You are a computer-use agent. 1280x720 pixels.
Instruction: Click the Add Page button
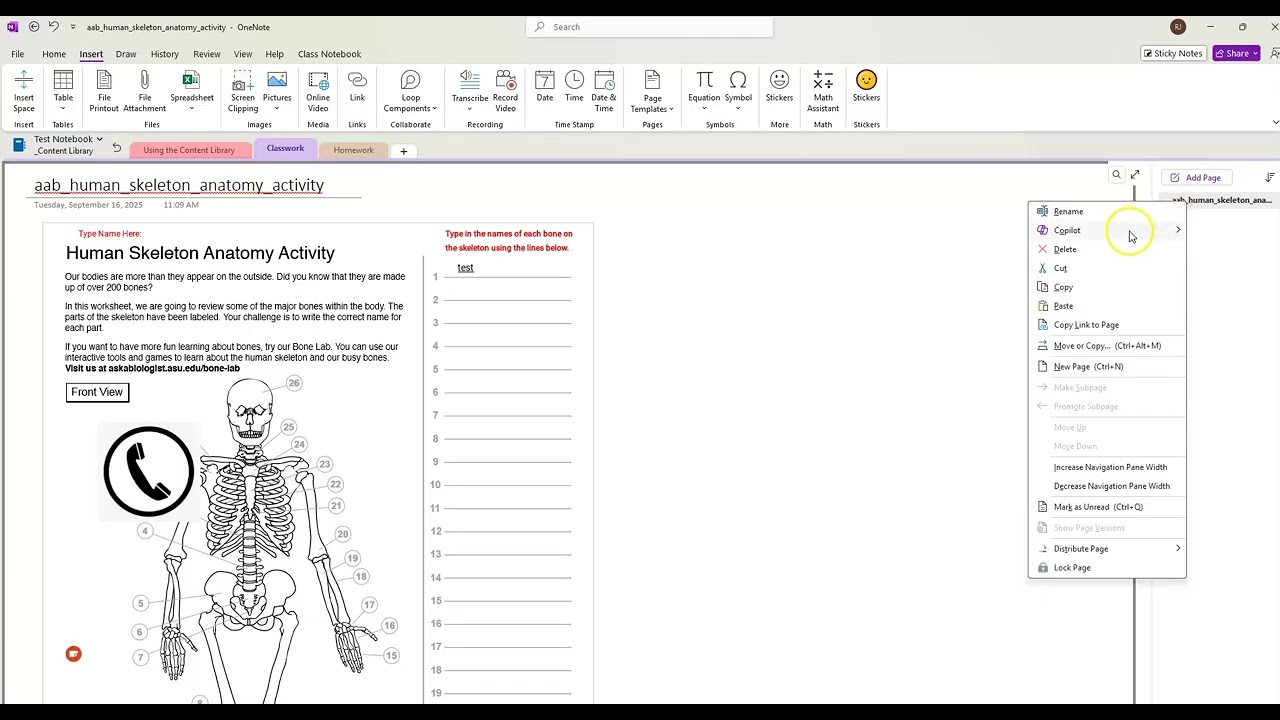[1196, 178]
